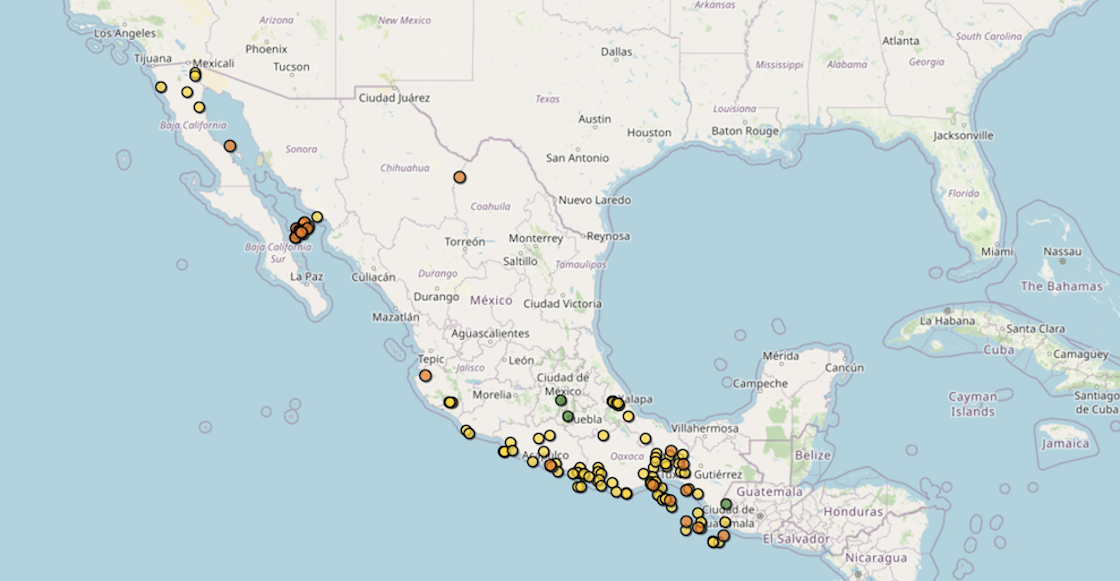This screenshot has width=1120, height=581.
Task: Click the La Habana city label
Action: [946, 321]
